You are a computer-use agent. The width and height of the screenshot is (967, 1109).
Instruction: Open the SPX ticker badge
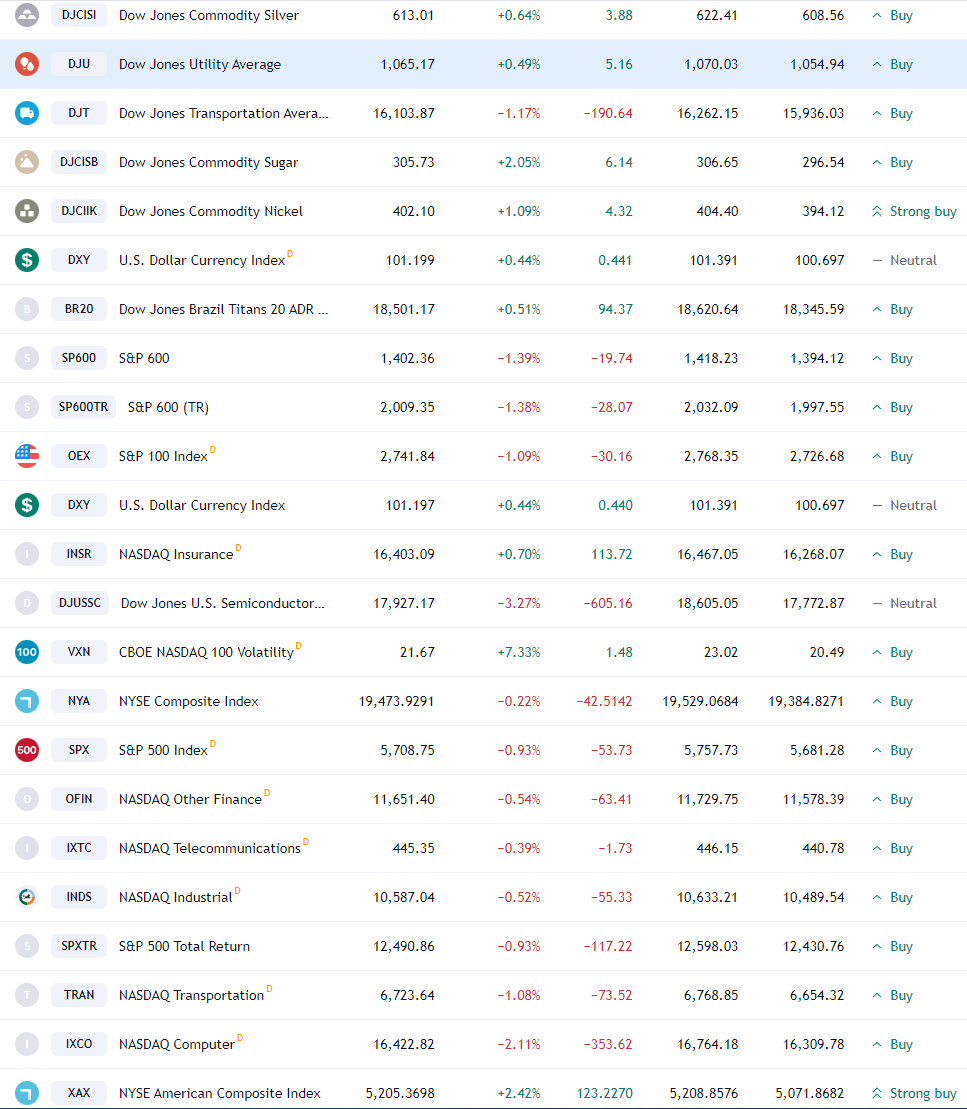coord(79,750)
